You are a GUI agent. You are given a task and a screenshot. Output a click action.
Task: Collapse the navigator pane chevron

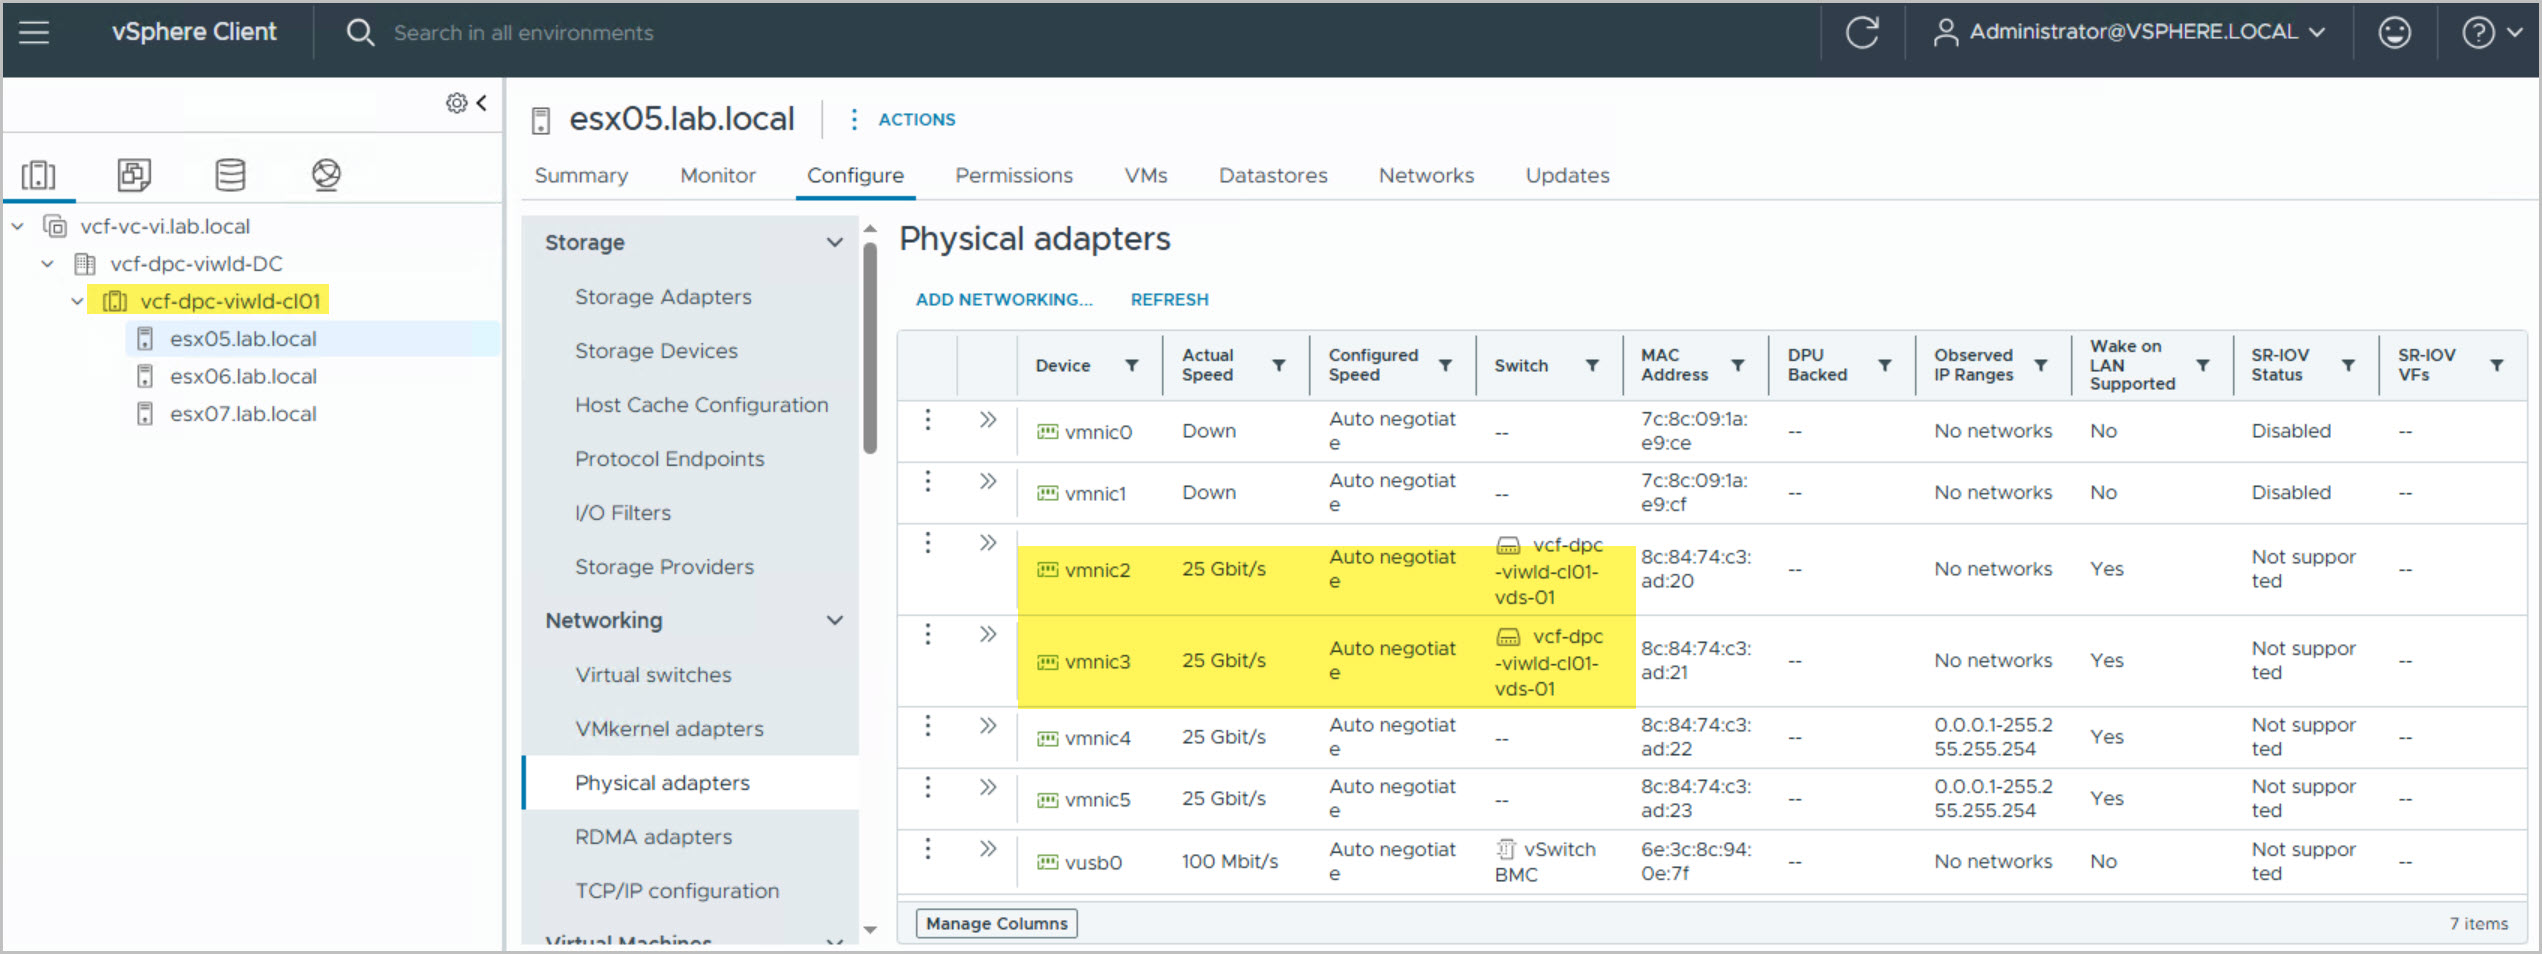[x=482, y=103]
